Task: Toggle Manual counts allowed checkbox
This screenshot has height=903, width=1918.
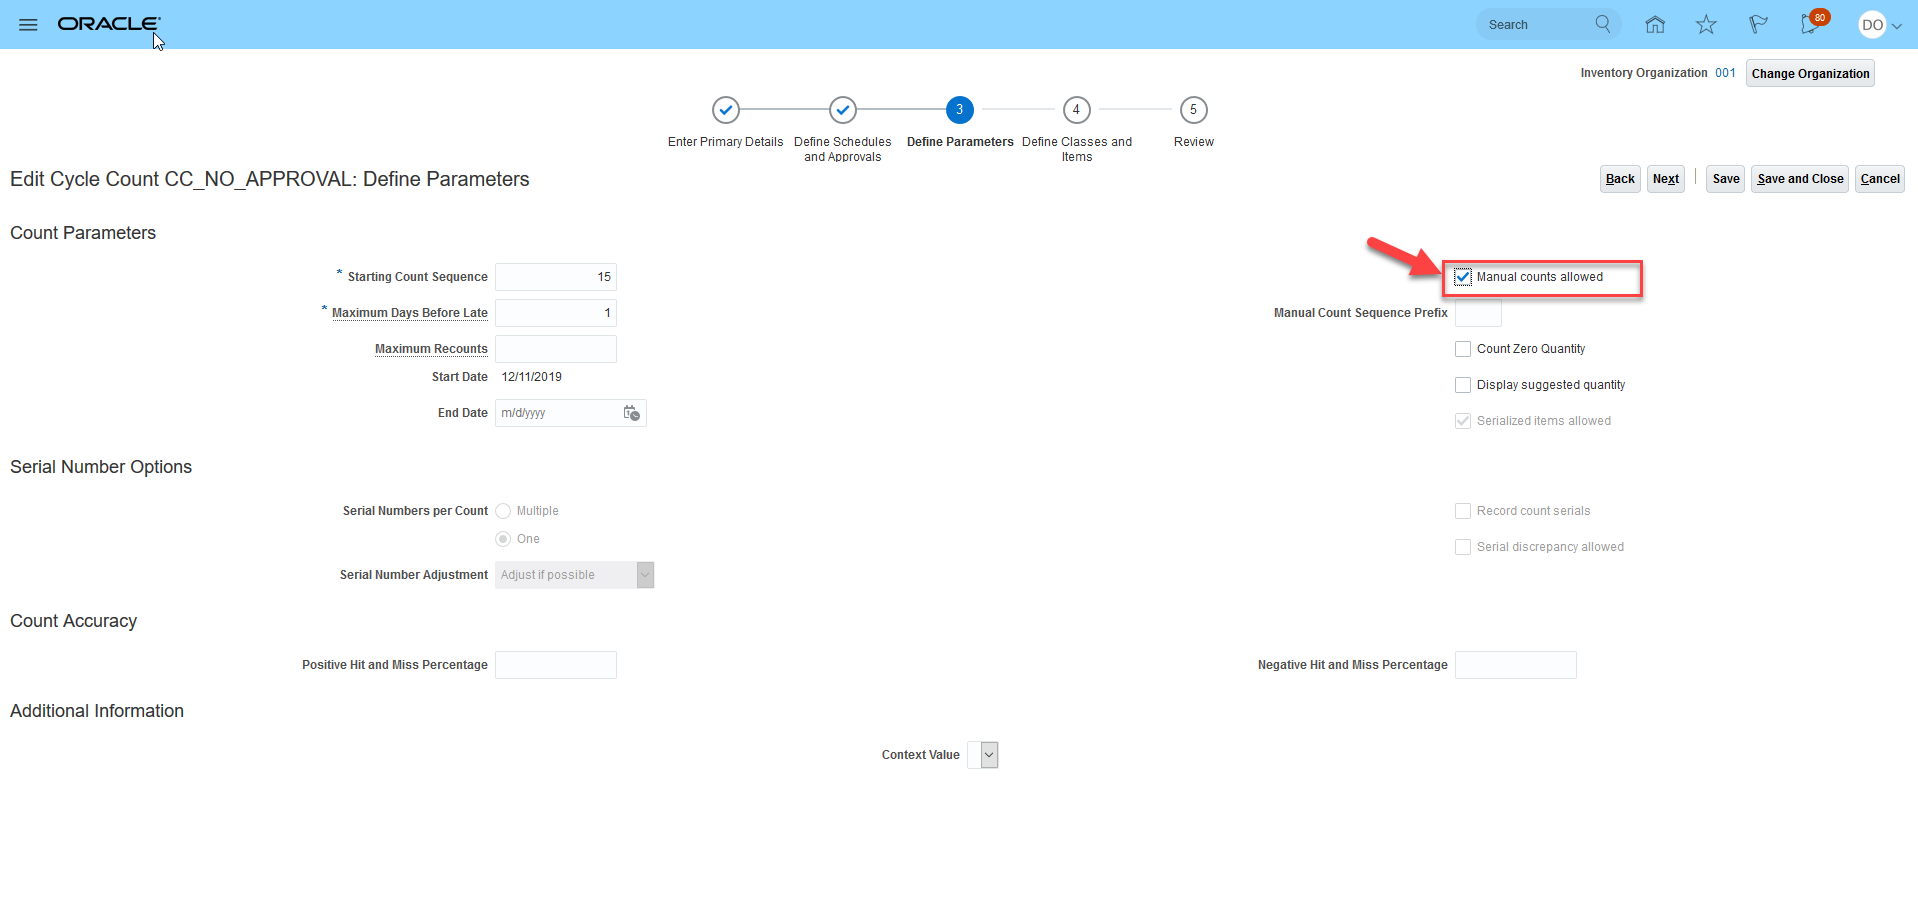Action: 1463,277
